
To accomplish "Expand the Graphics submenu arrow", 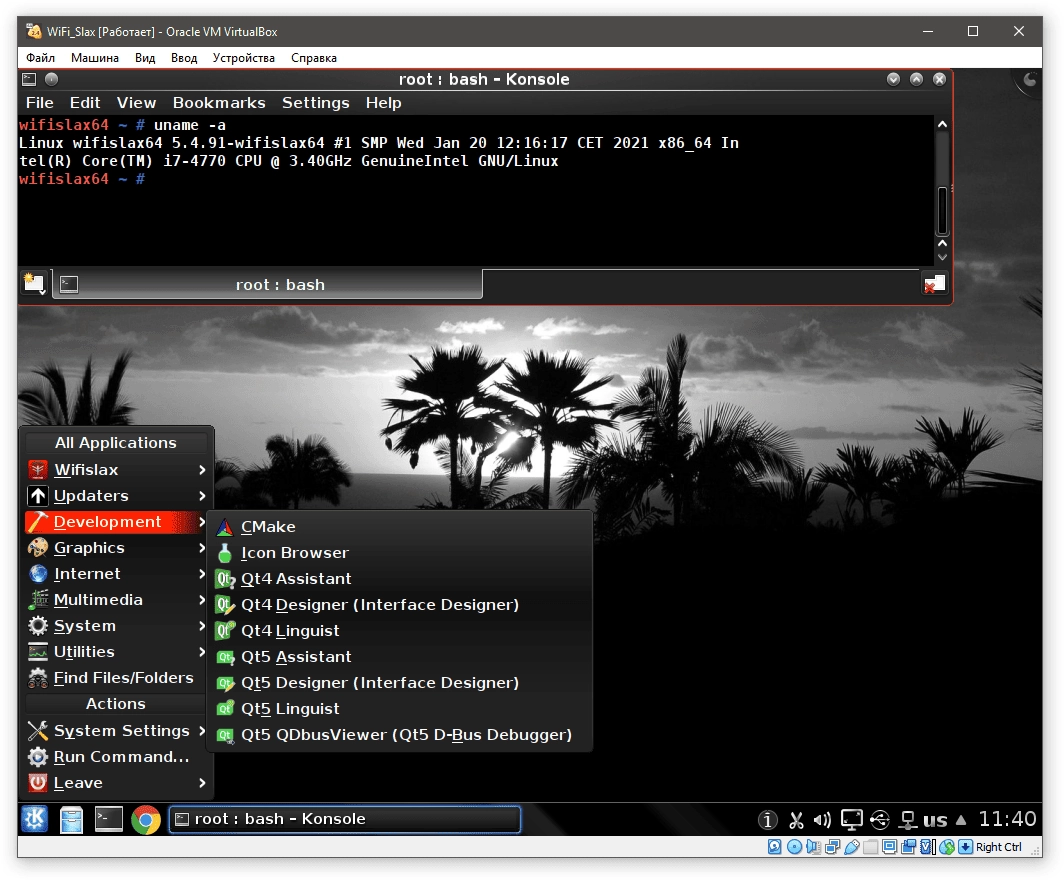I will click(x=202, y=548).
